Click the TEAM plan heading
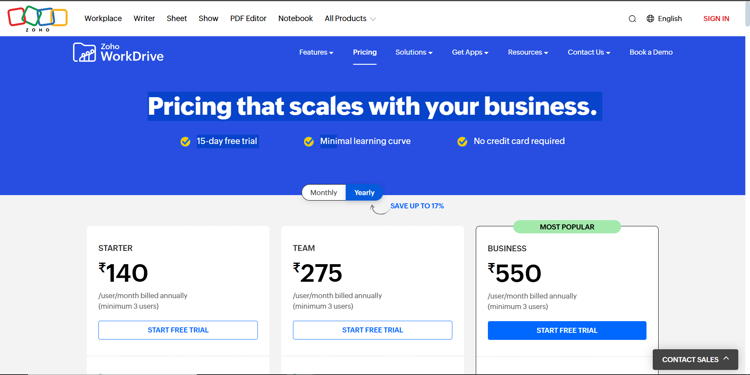The width and height of the screenshot is (750, 375). click(x=304, y=248)
